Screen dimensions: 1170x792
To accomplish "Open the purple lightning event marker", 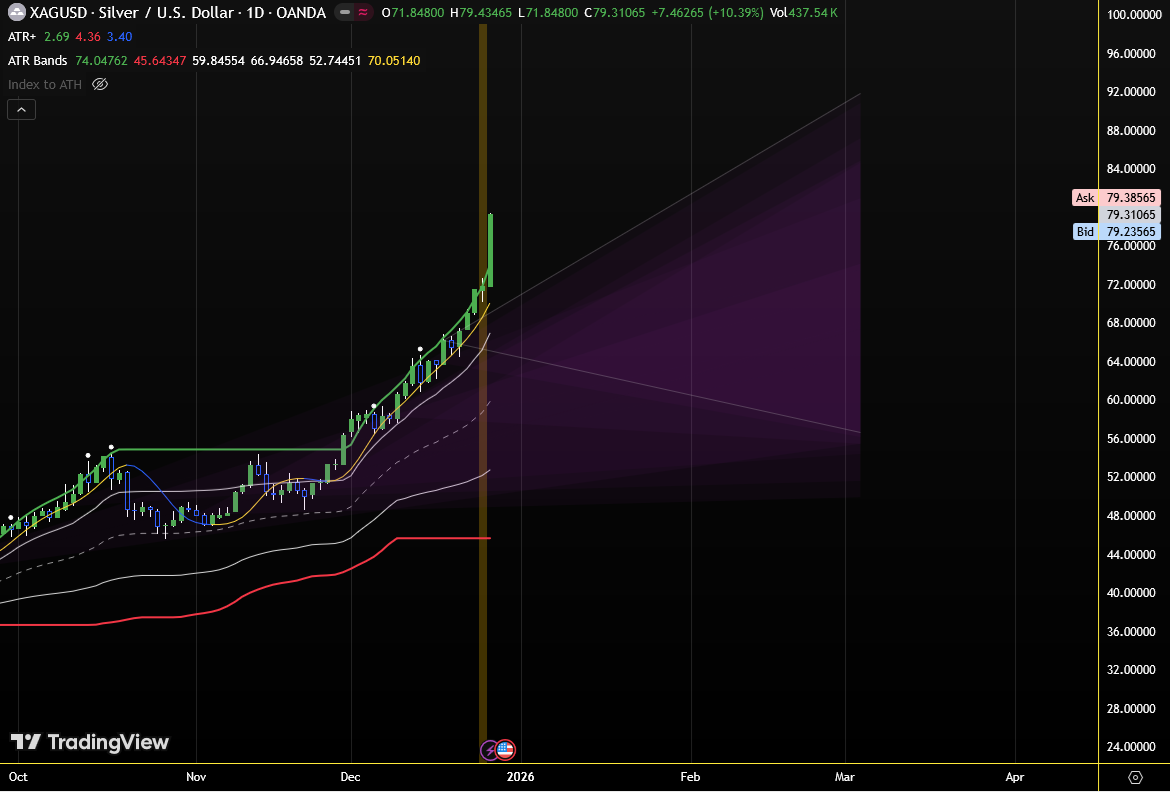I will tap(489, 749).
